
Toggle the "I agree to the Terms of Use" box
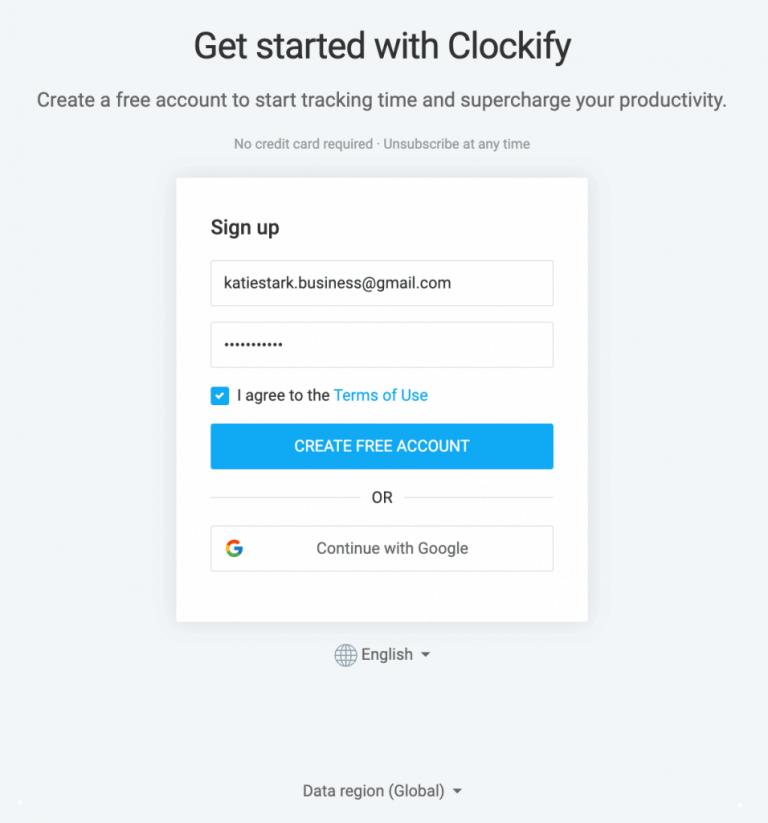coord(219,396)
